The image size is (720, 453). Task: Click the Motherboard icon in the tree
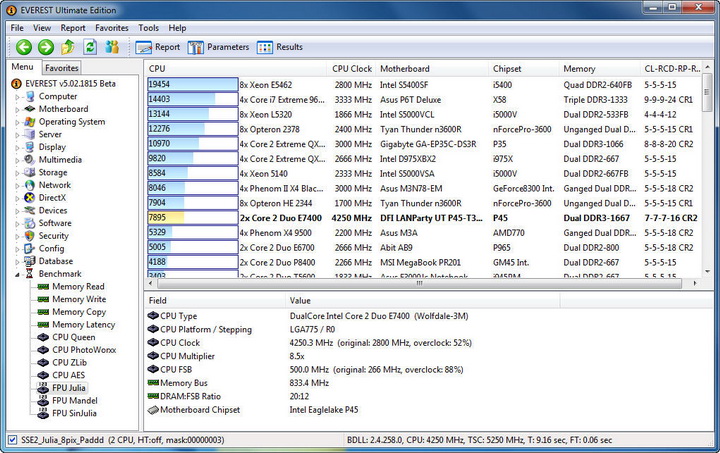pyautogui.click(x=30, y=109)
